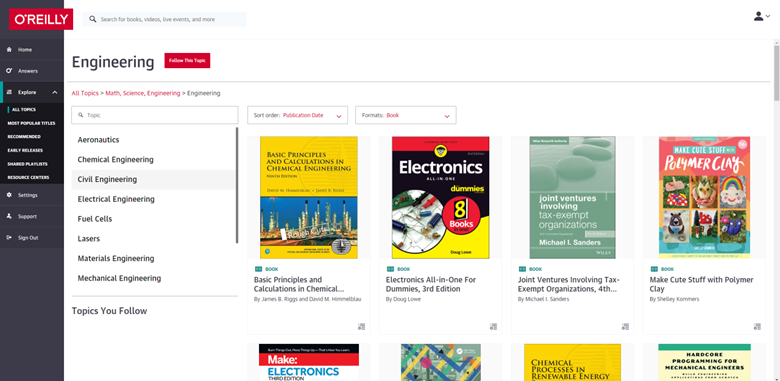Screen dimensions: 780x381
Task: Click Electronics for Dummies book cover
Action: [x=440, y=197]
